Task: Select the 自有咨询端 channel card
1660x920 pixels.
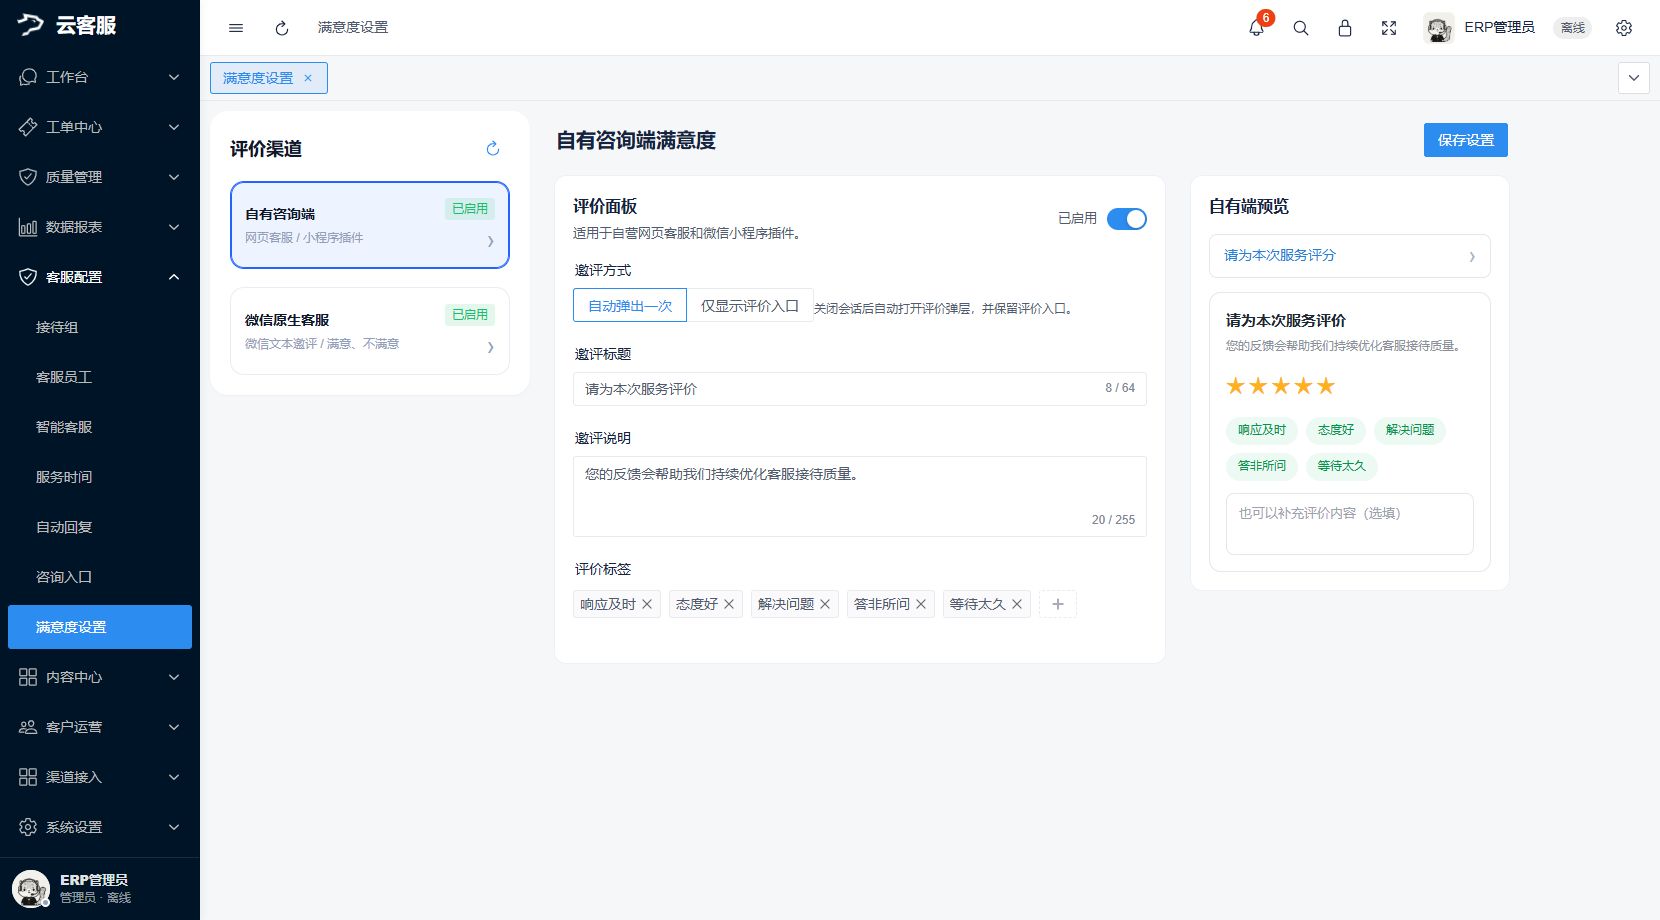Action: [370, 225]
